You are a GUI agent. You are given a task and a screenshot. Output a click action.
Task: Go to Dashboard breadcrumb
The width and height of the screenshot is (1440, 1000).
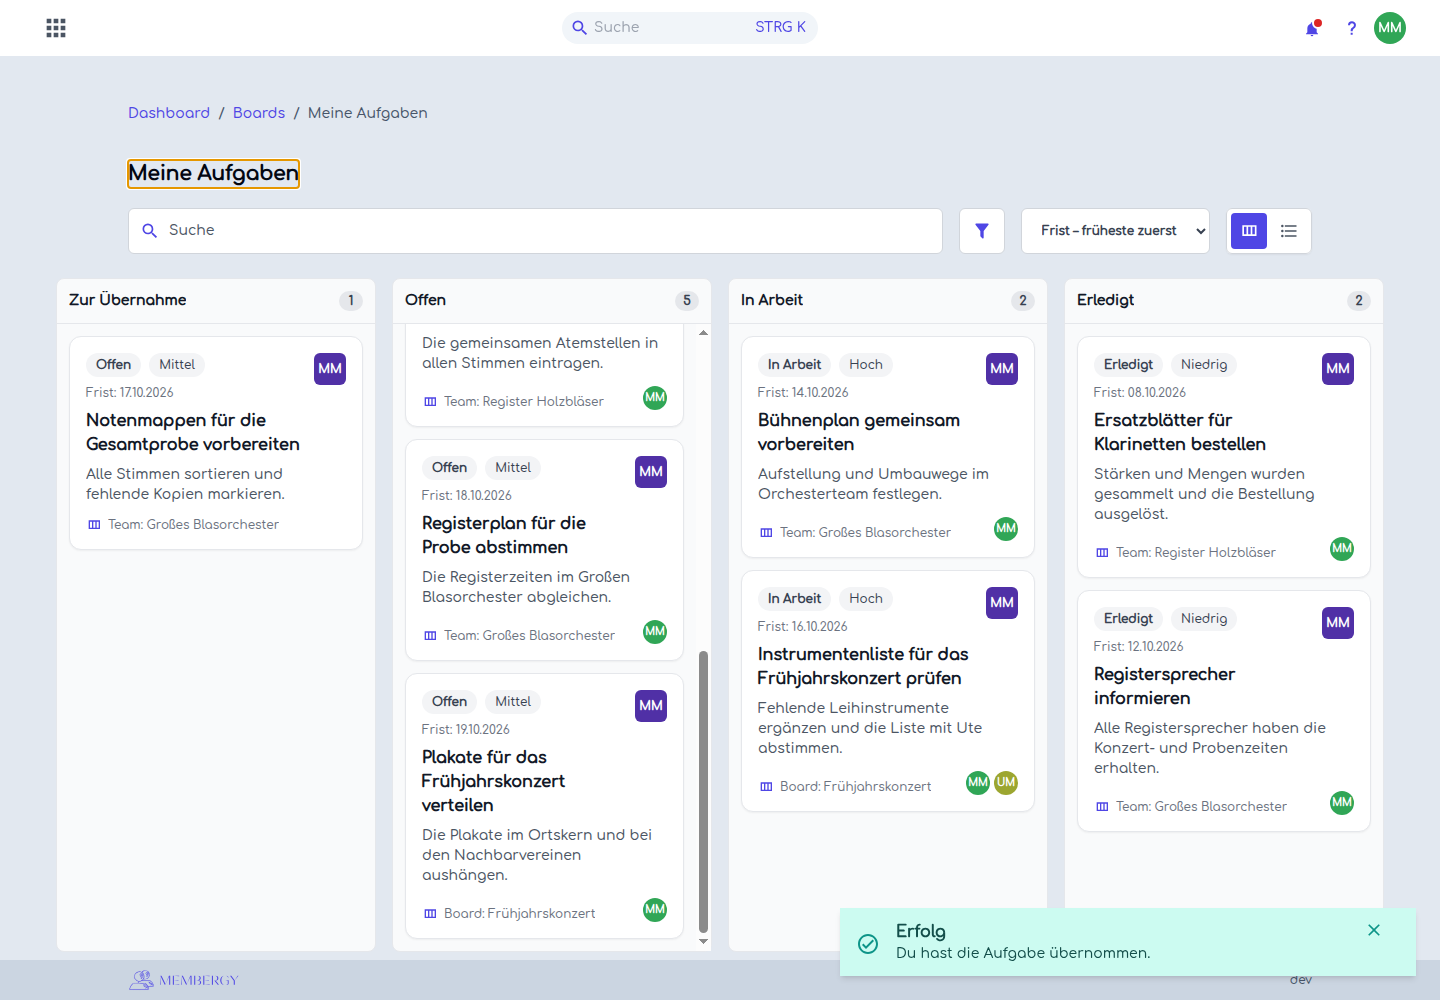tap(169, 113)
